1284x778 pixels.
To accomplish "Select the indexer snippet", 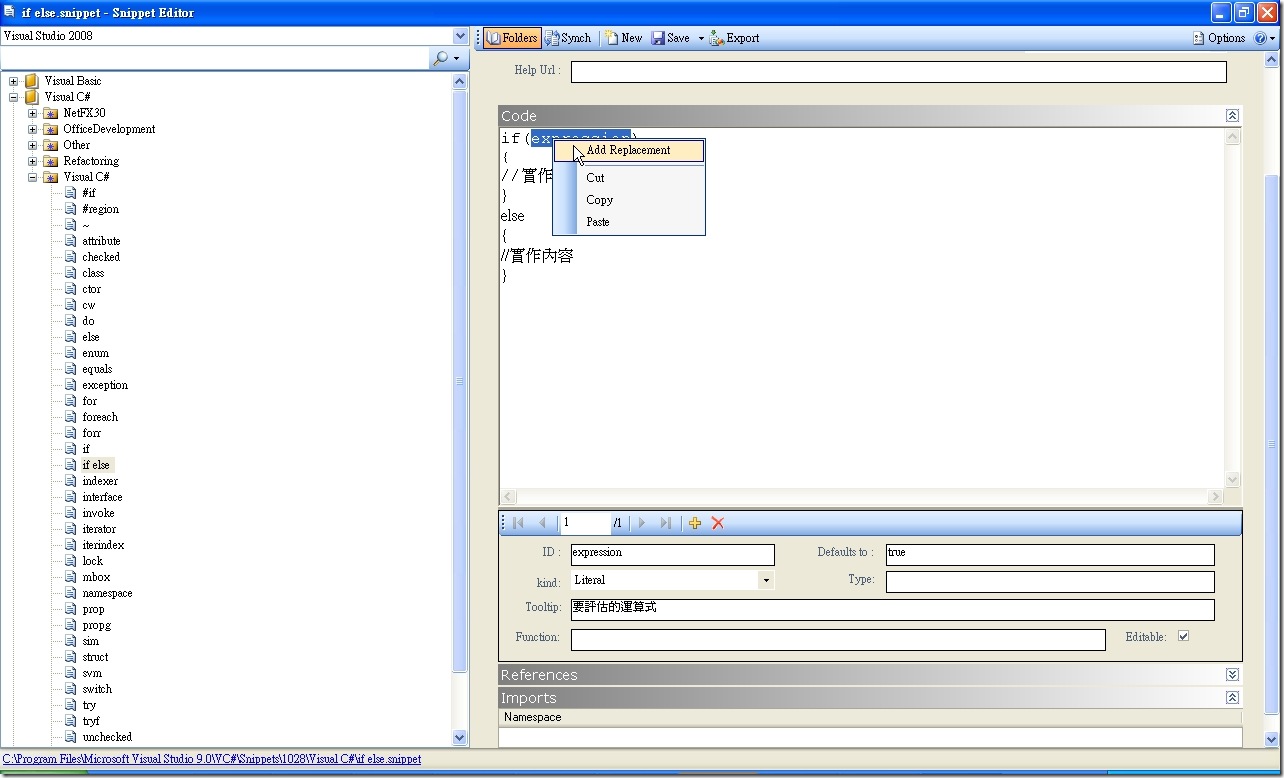I will (100, 481).
